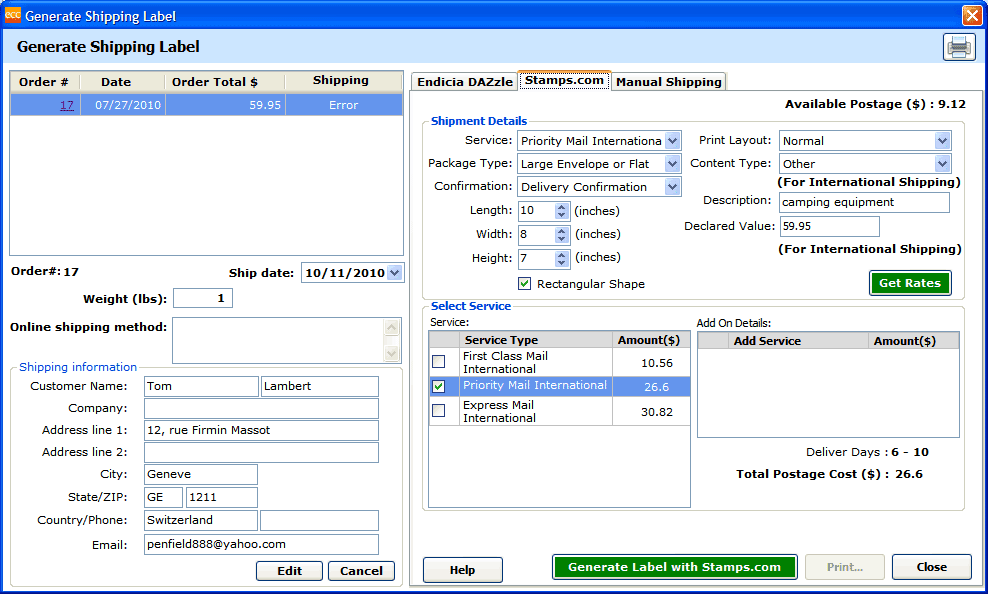Click the Order Total $ column header
Screen dimensions: 988x594
point(225,82)
